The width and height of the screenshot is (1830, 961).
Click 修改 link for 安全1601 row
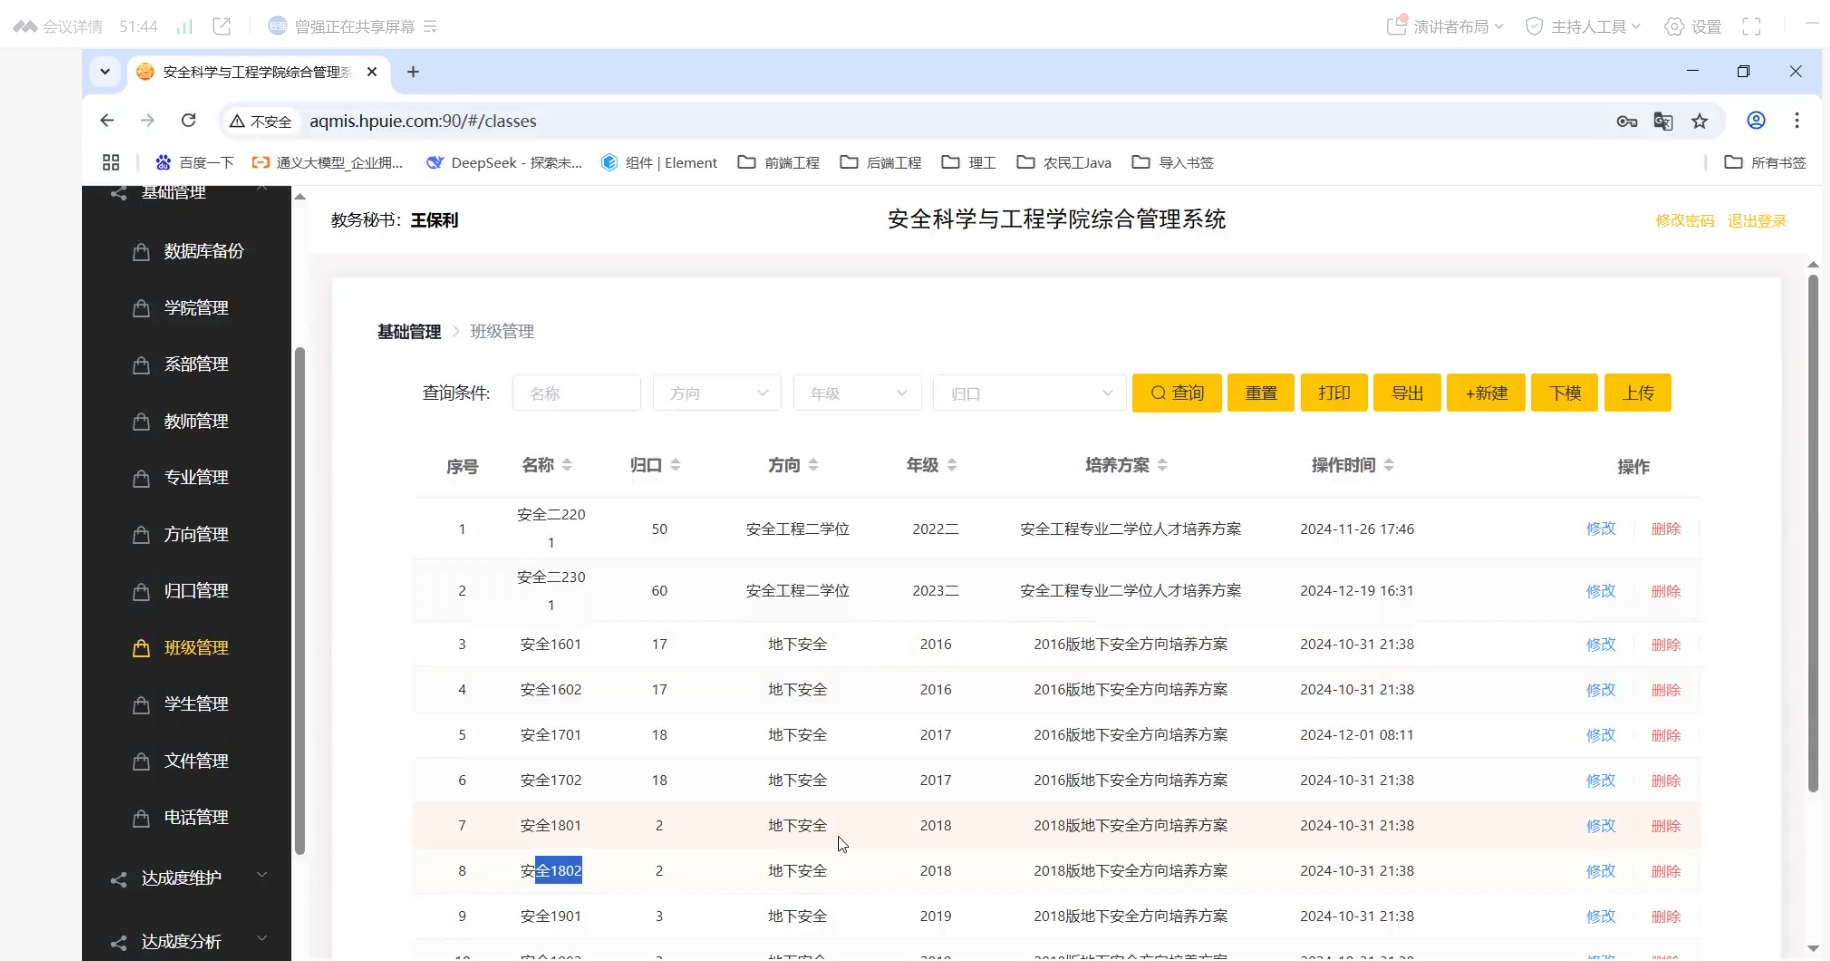1600,645
